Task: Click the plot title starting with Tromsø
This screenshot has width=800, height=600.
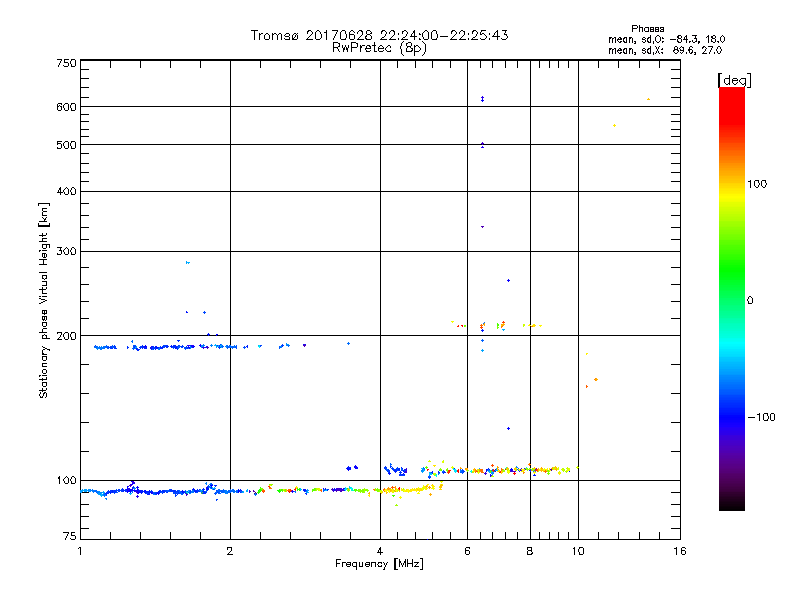Action: tap(379, 35)
